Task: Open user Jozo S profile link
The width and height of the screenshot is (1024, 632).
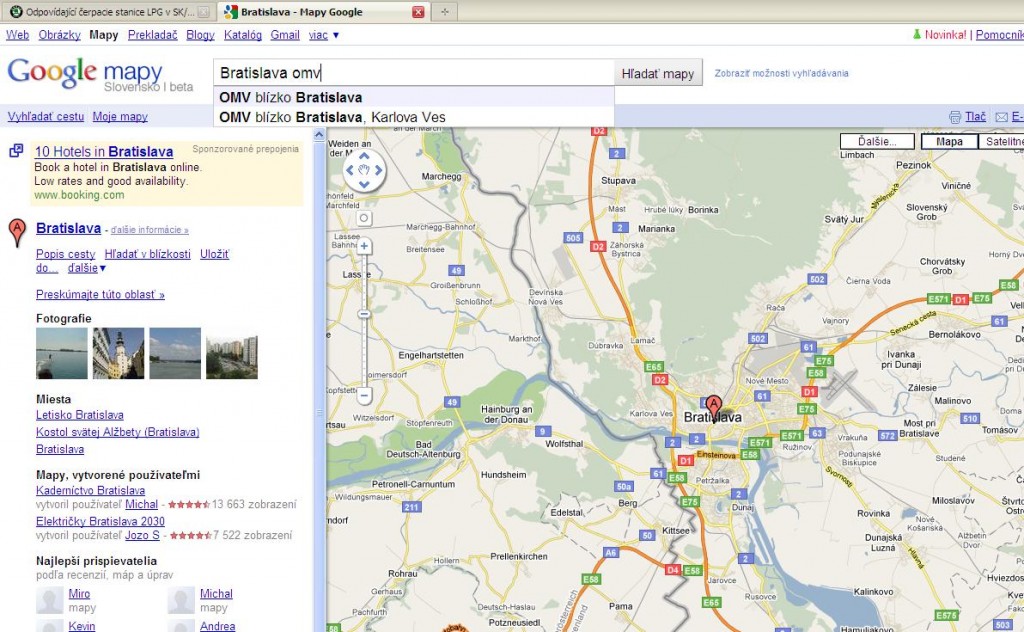Action: click(142, 535)
